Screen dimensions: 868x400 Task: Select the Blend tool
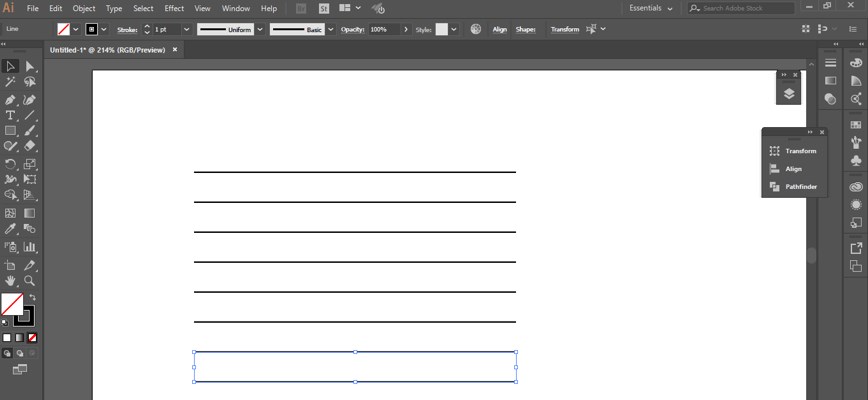point(30,228)
